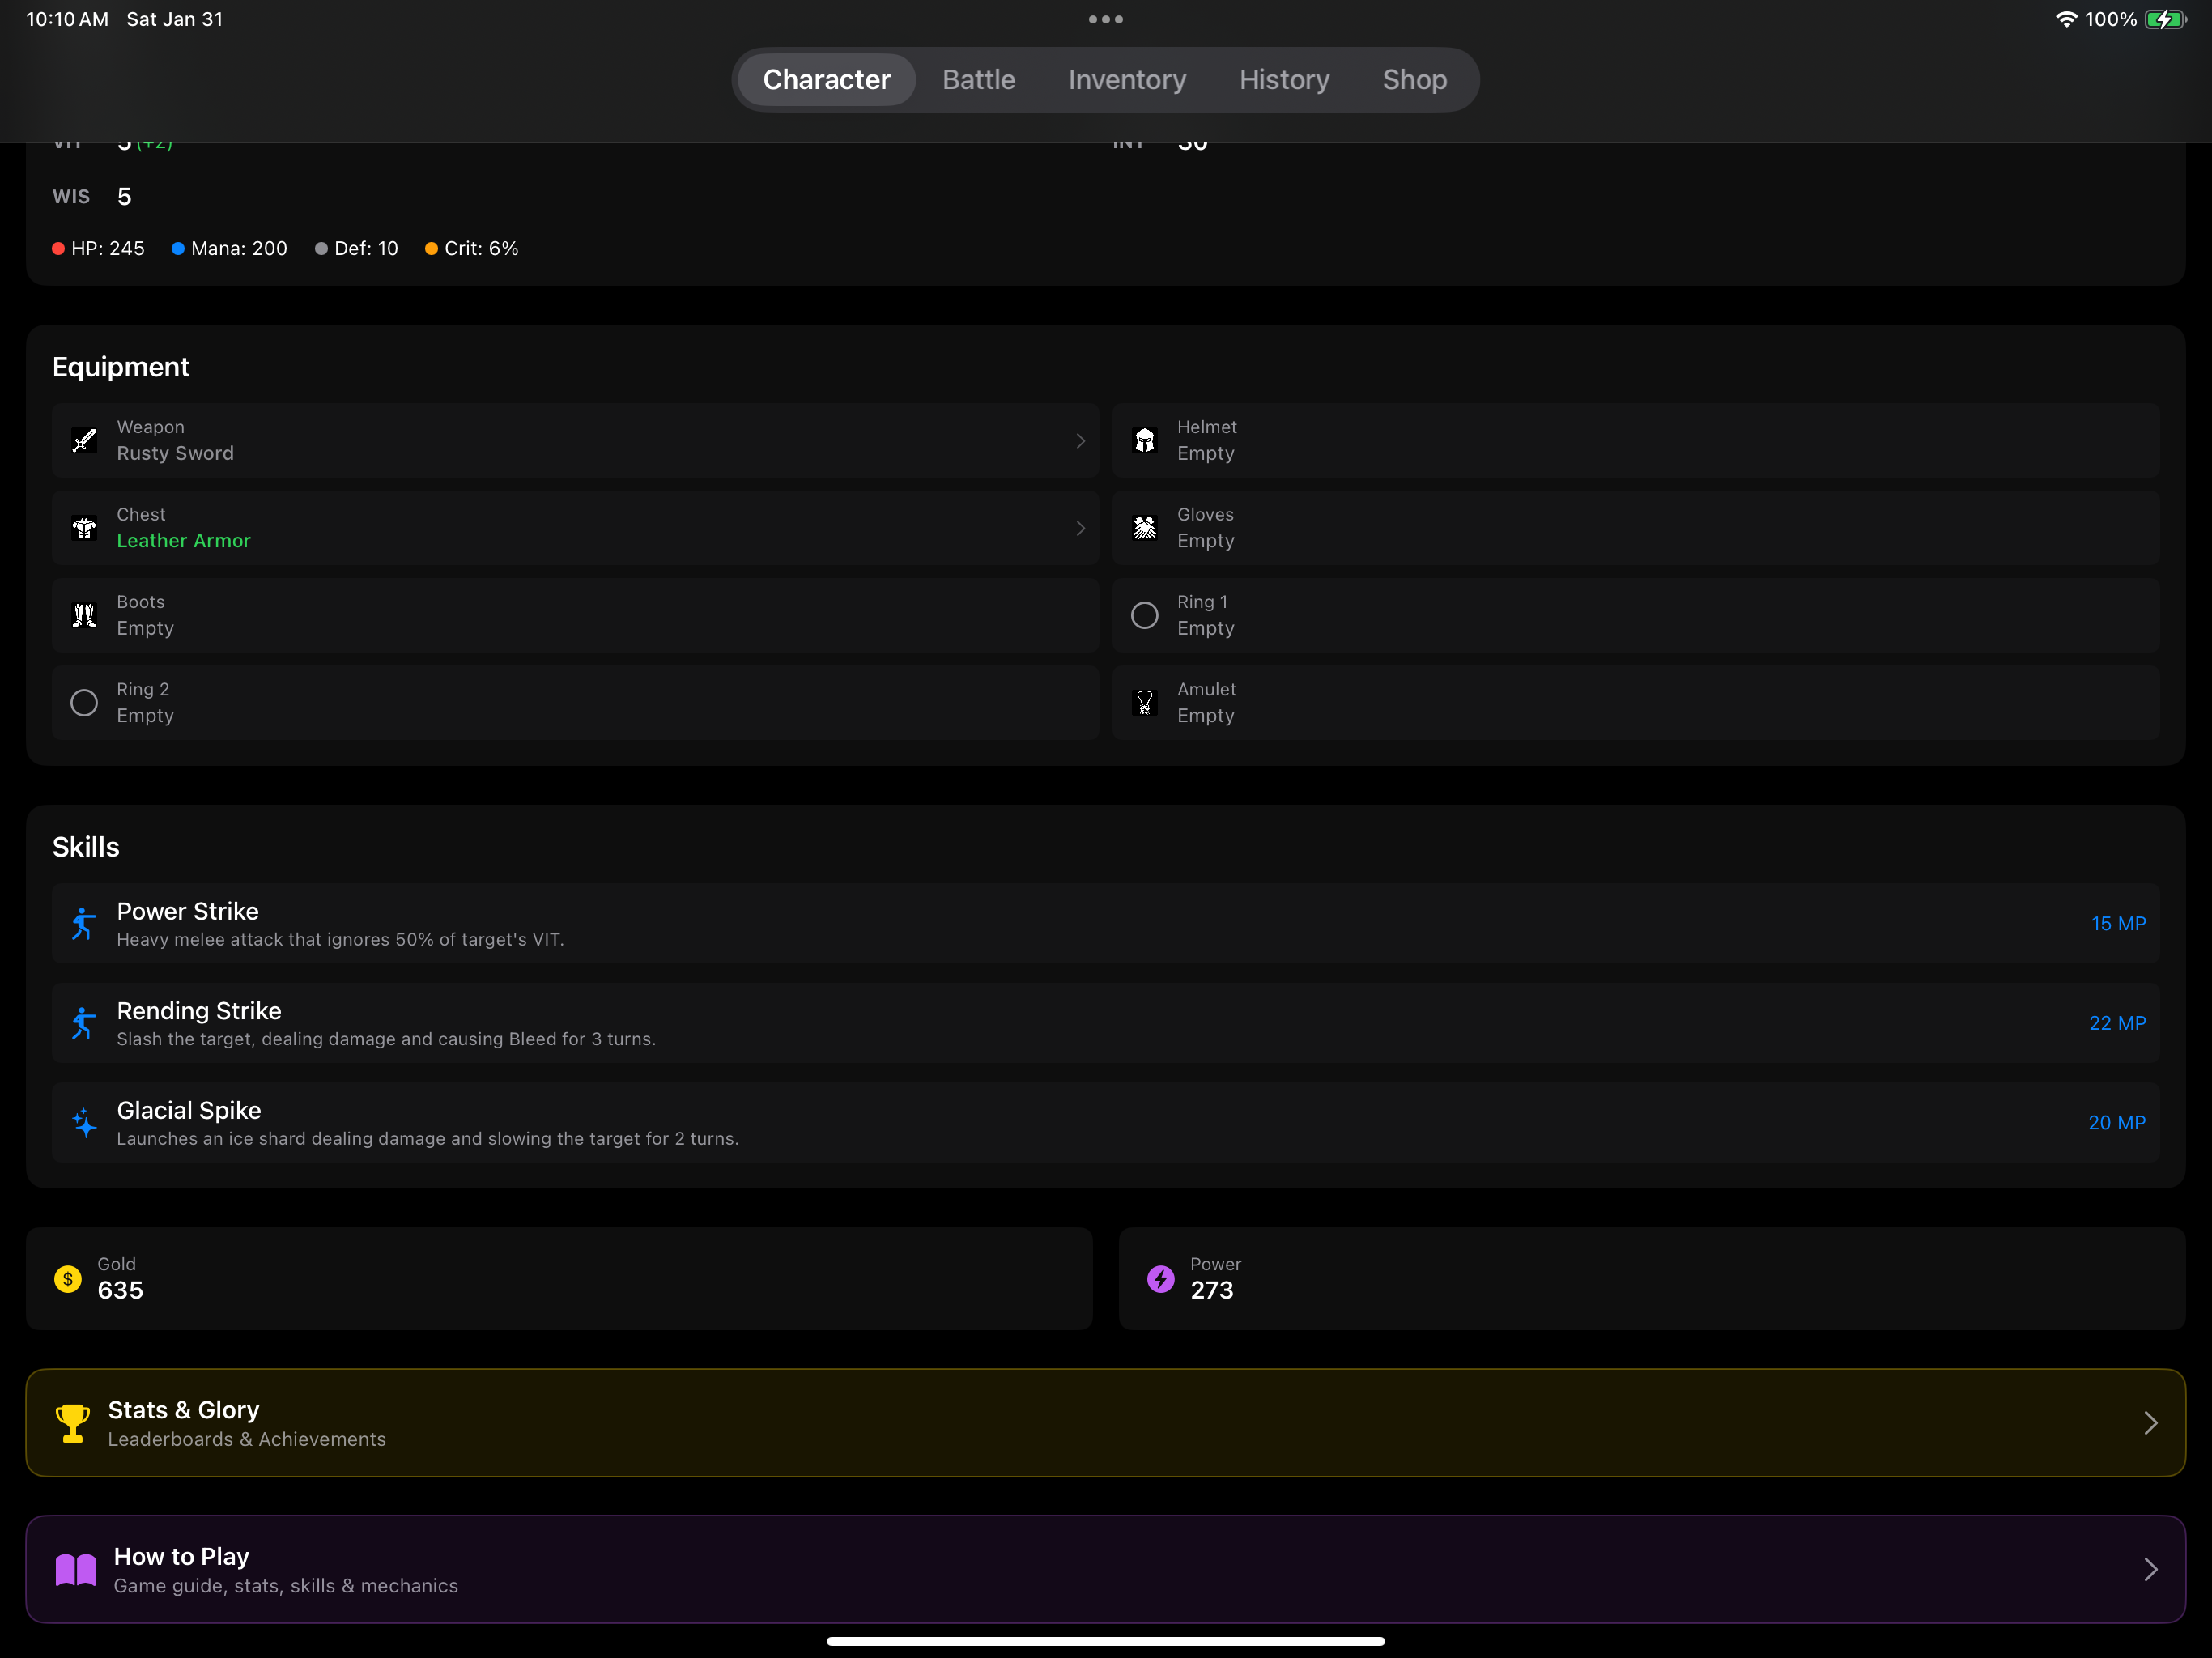Tap the battery charging icon
2212x1658 pixels.
(2165, 19)
